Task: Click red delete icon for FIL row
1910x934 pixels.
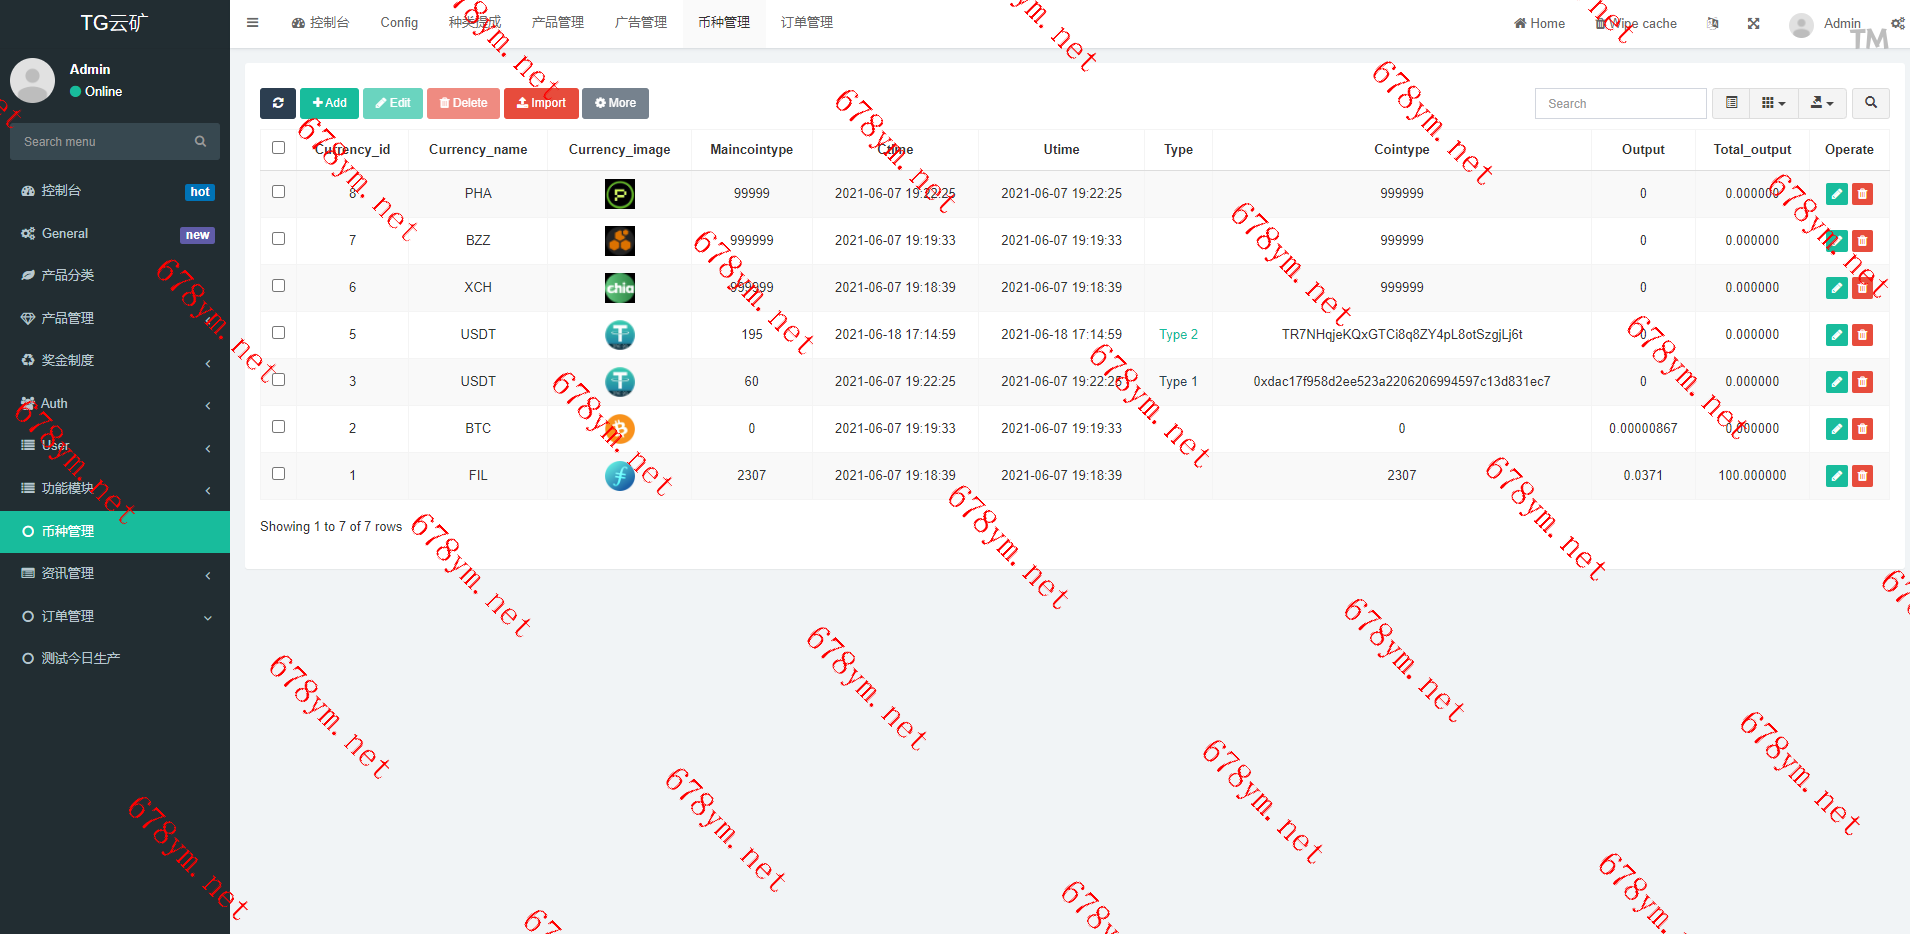Action: [x=1862, y=476]
